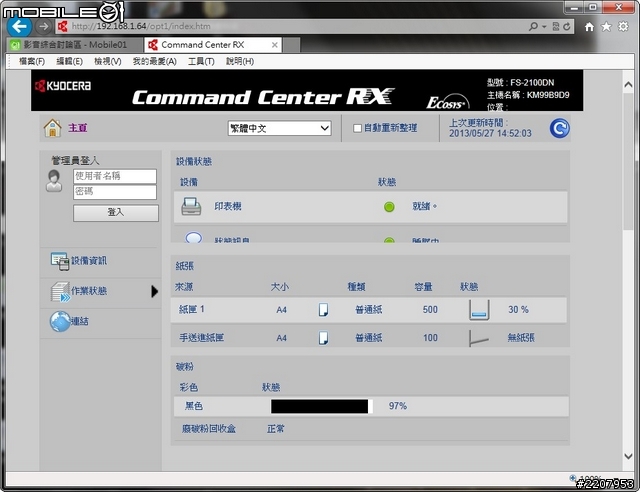Open the address bar search dropdown arrow

pos(544,27)
